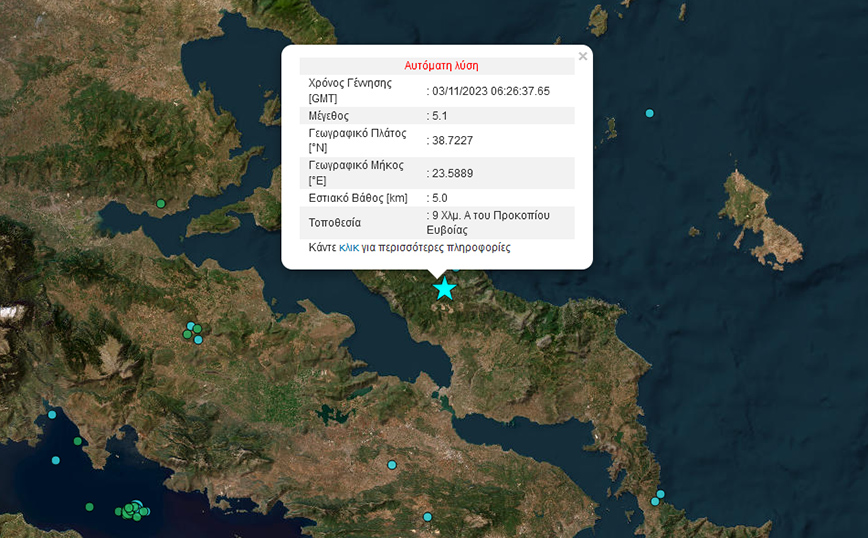Select the lone green marker on the coast left of the popup

tap(161, 204)
